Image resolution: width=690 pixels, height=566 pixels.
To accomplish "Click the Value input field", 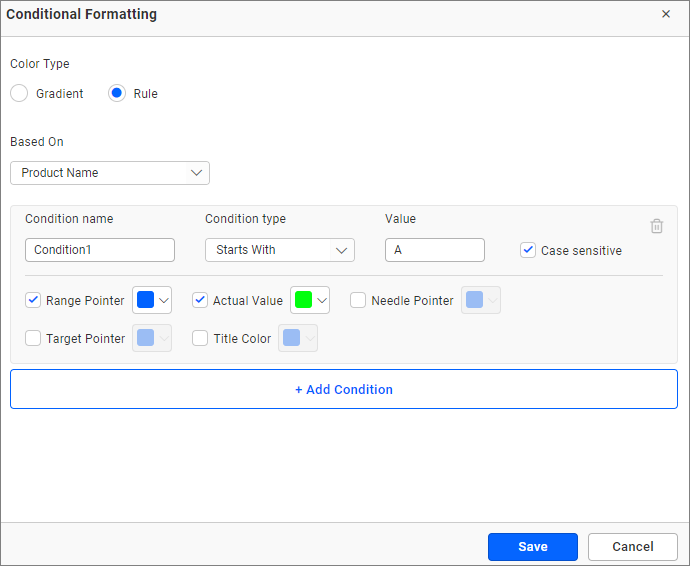I will tap(434, 250).
